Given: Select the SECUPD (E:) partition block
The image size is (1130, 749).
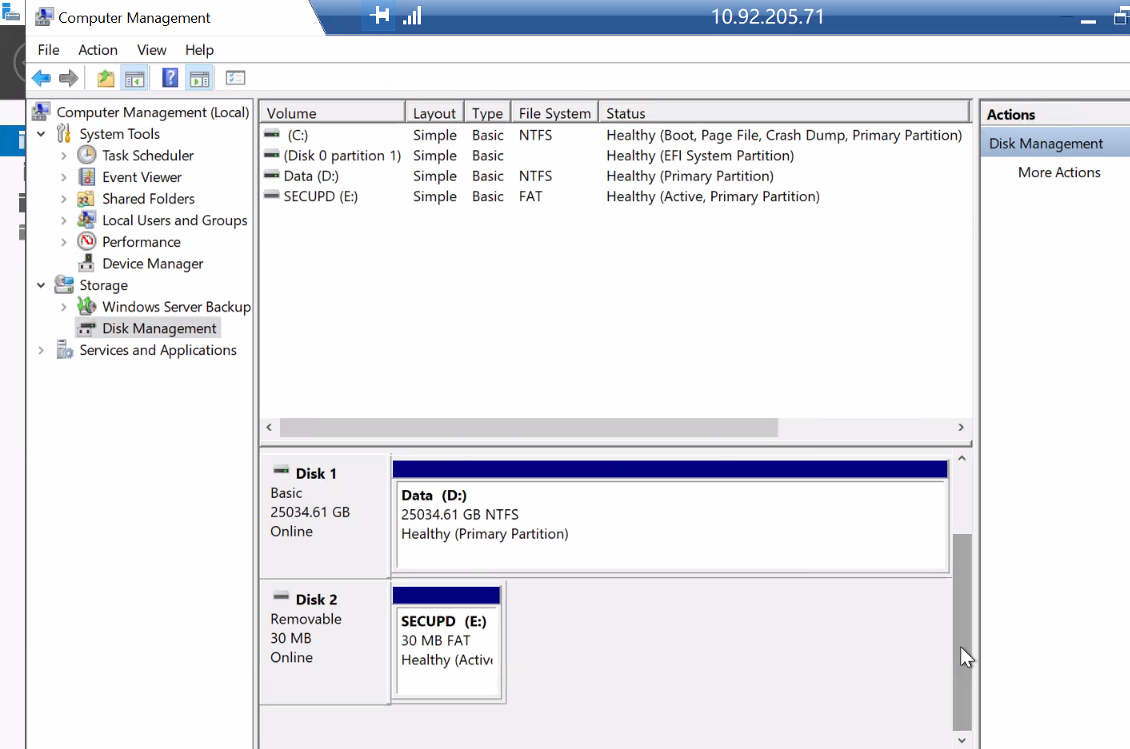Looking at the screenshot, I should (448, 642).
